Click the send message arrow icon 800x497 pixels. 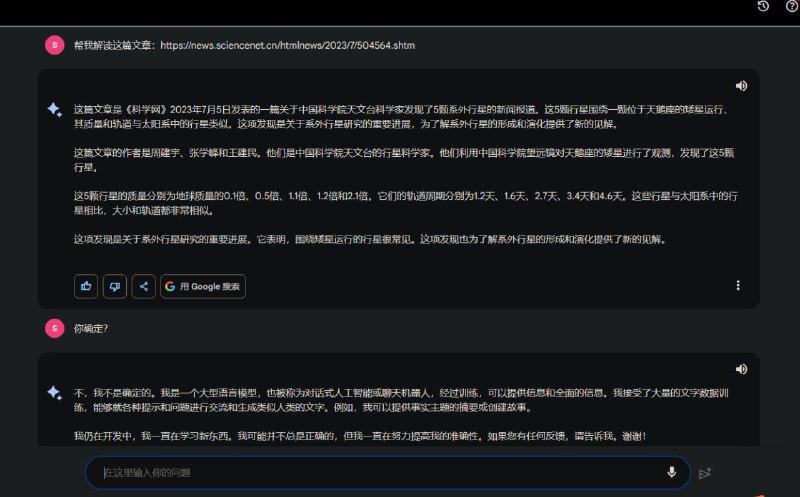click(x=705, y=472)
